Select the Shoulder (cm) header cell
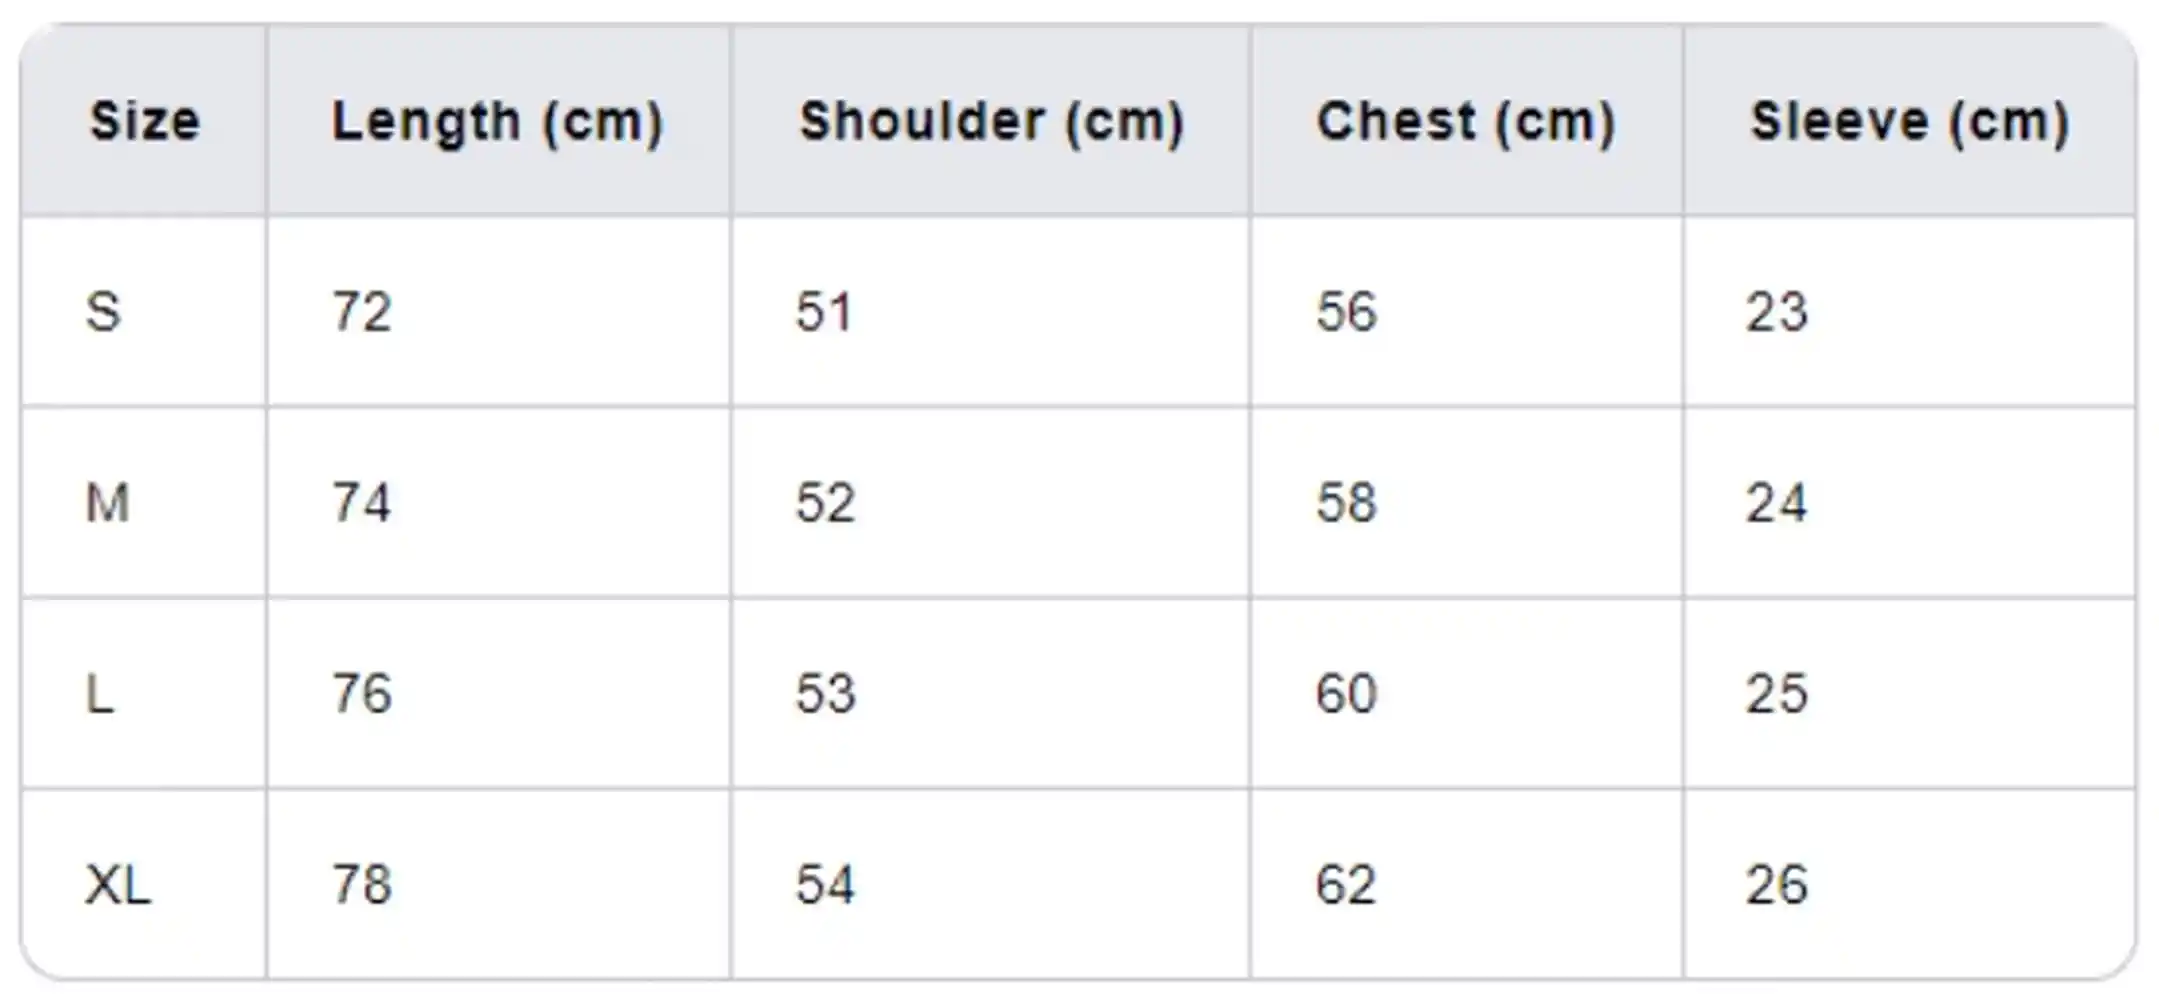Image resolution: width=2159 pixels, height=1000 pixels. coord(991,122)
